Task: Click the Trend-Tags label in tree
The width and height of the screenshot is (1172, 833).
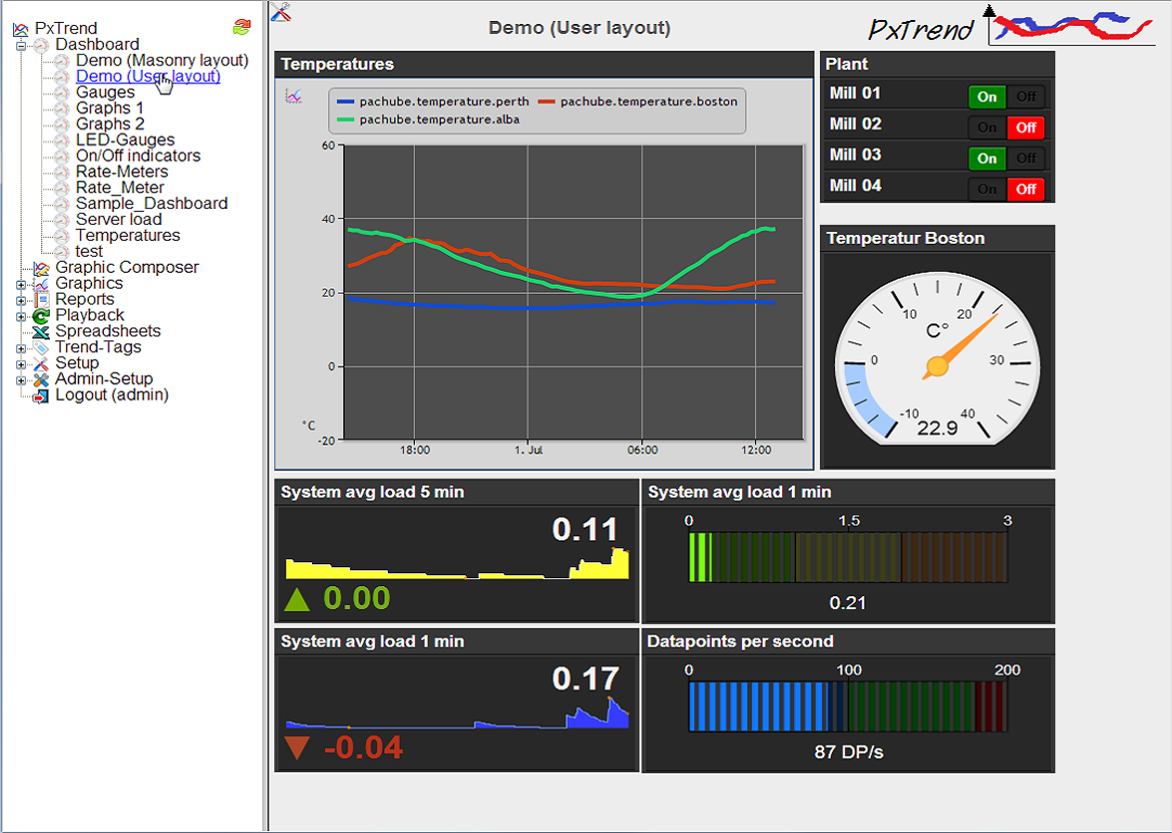Action: pos(98,347)
